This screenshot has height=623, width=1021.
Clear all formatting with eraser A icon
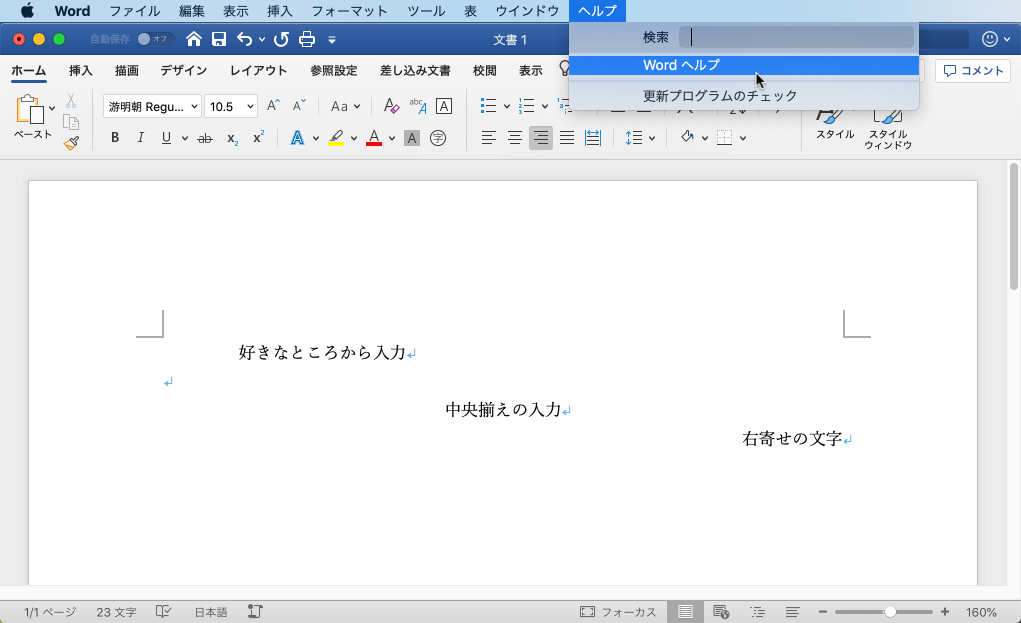391,105
